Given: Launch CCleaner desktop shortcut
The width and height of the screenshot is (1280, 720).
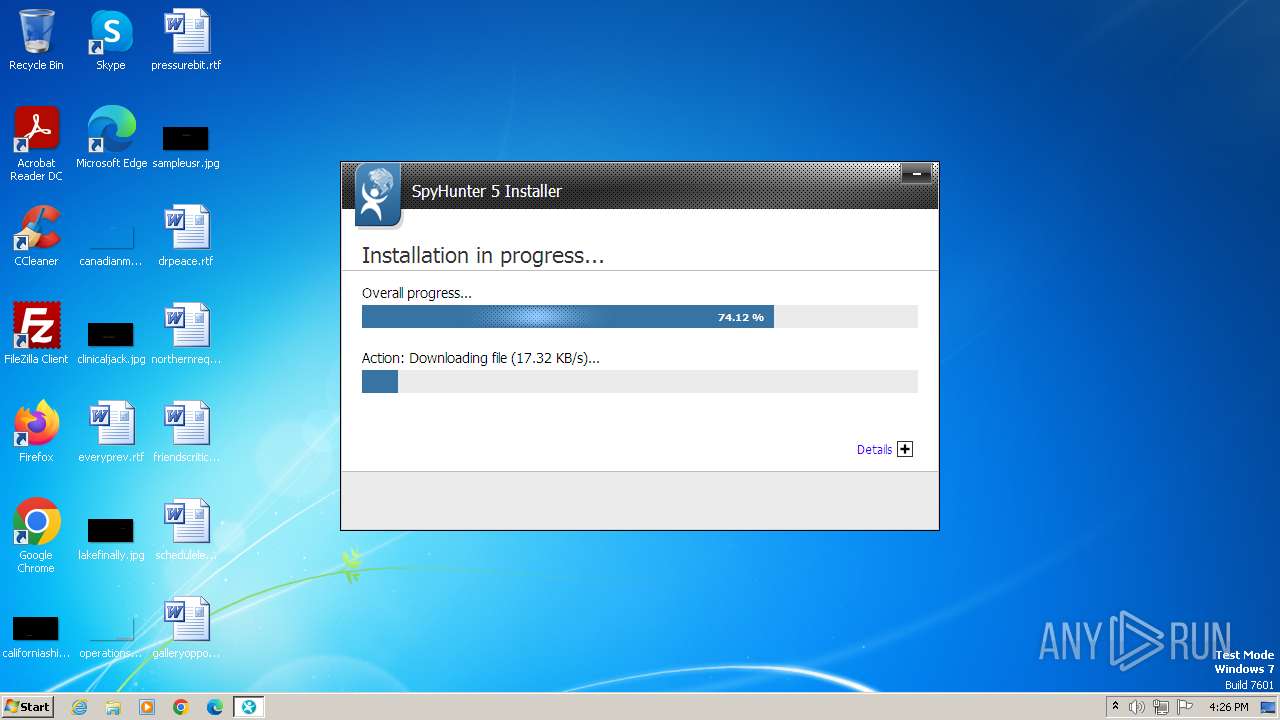Looking at the screenshot, I should coord(36,236).
